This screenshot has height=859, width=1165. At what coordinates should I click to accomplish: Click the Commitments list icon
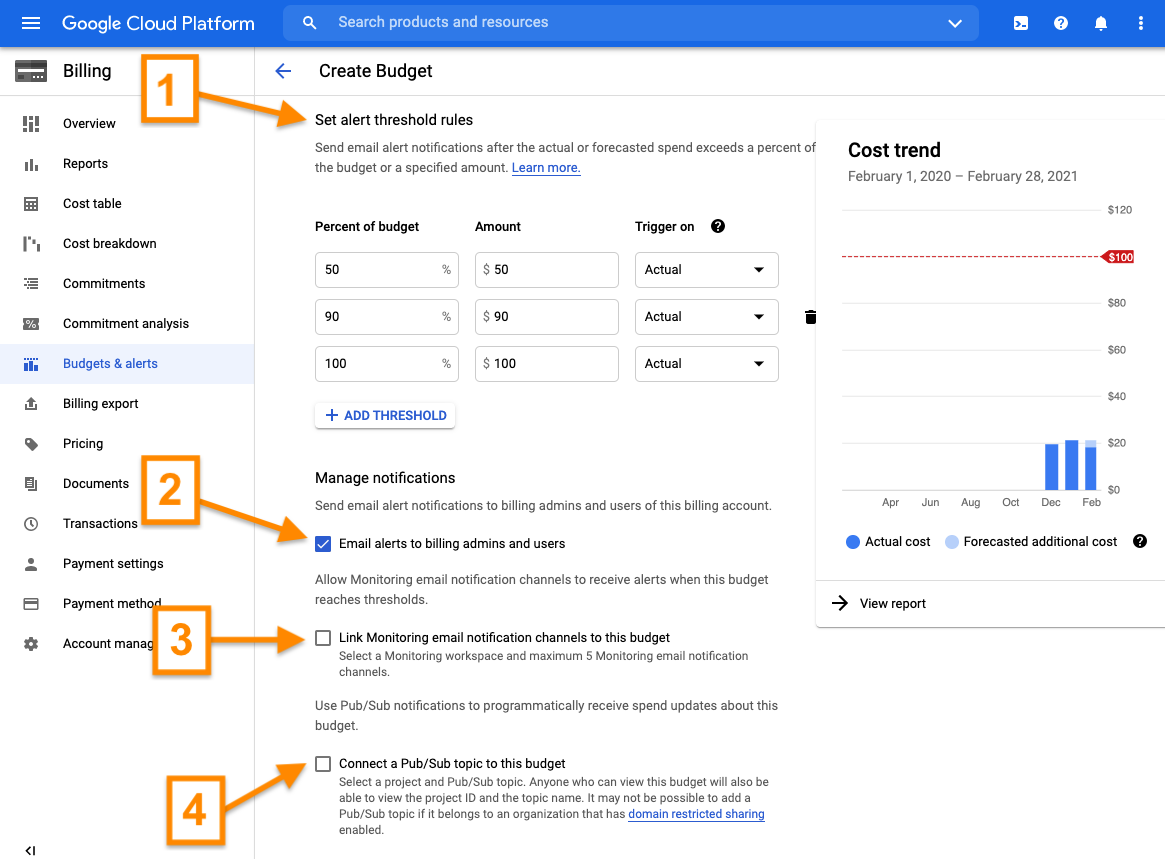tap(31, 284)
